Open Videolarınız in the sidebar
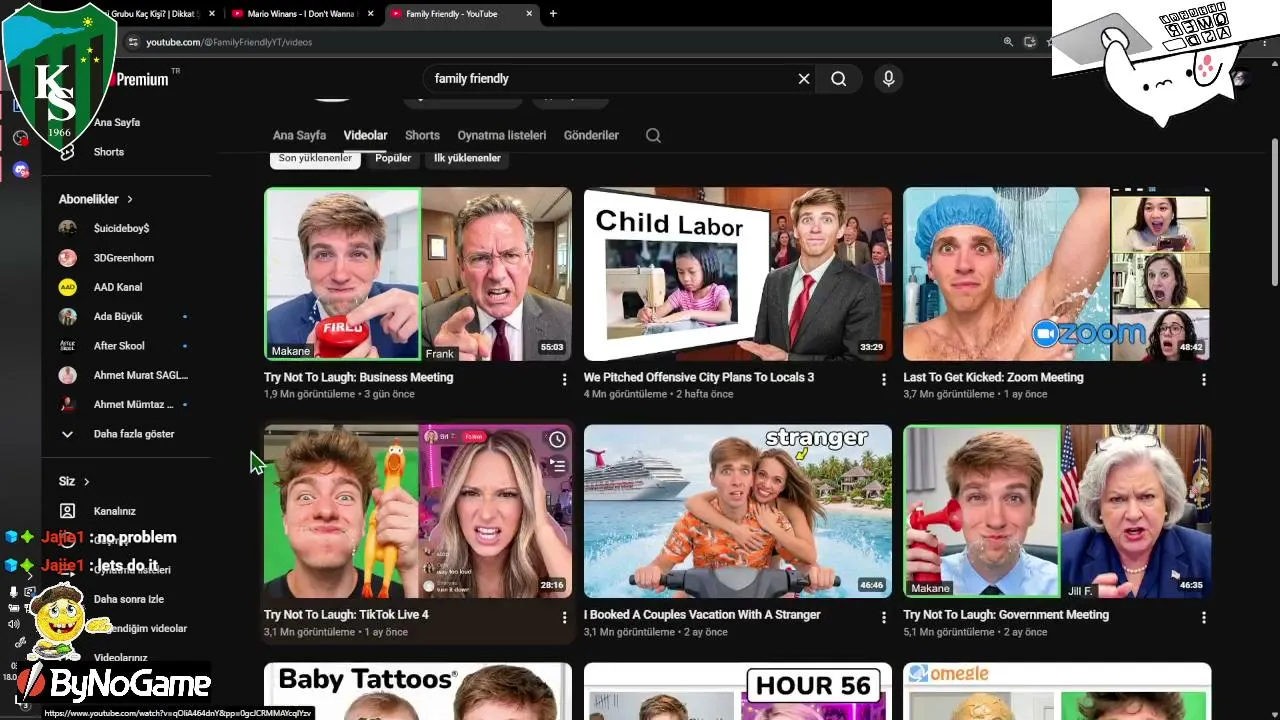 [x=120, y=658]
